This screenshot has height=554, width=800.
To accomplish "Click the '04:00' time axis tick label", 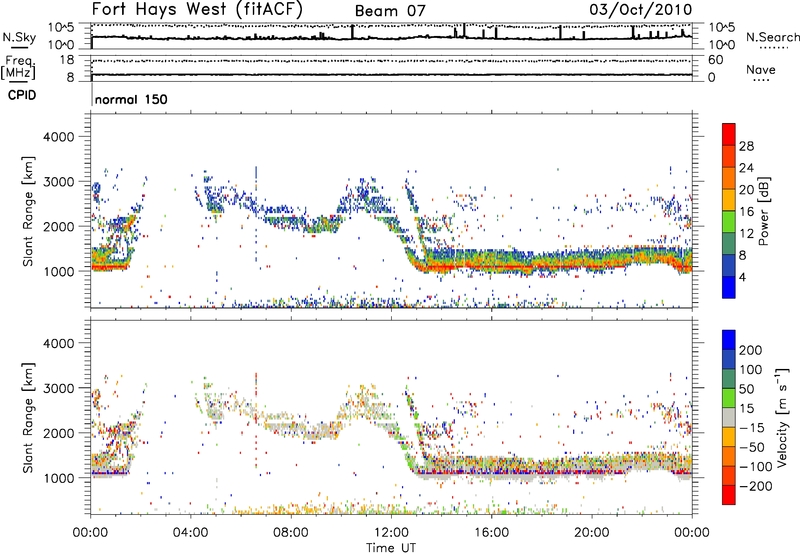I will (190, 533).
